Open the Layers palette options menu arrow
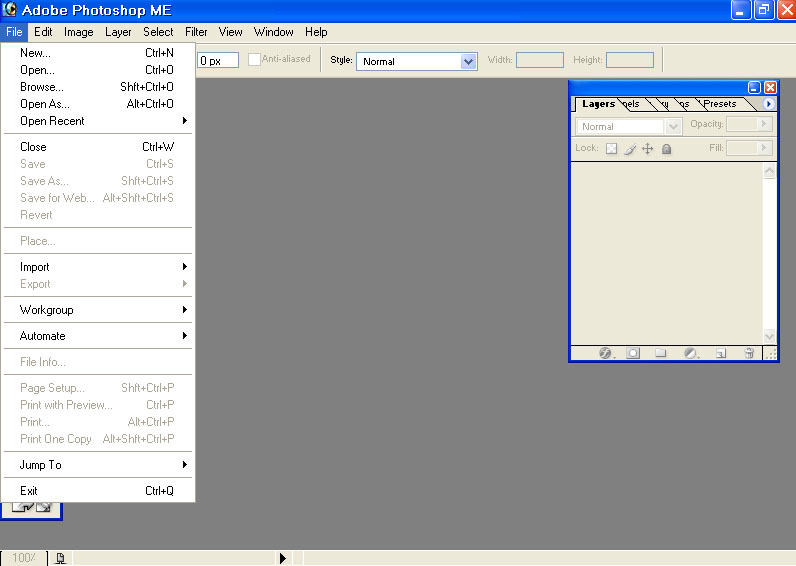 [x=768, y=104]
